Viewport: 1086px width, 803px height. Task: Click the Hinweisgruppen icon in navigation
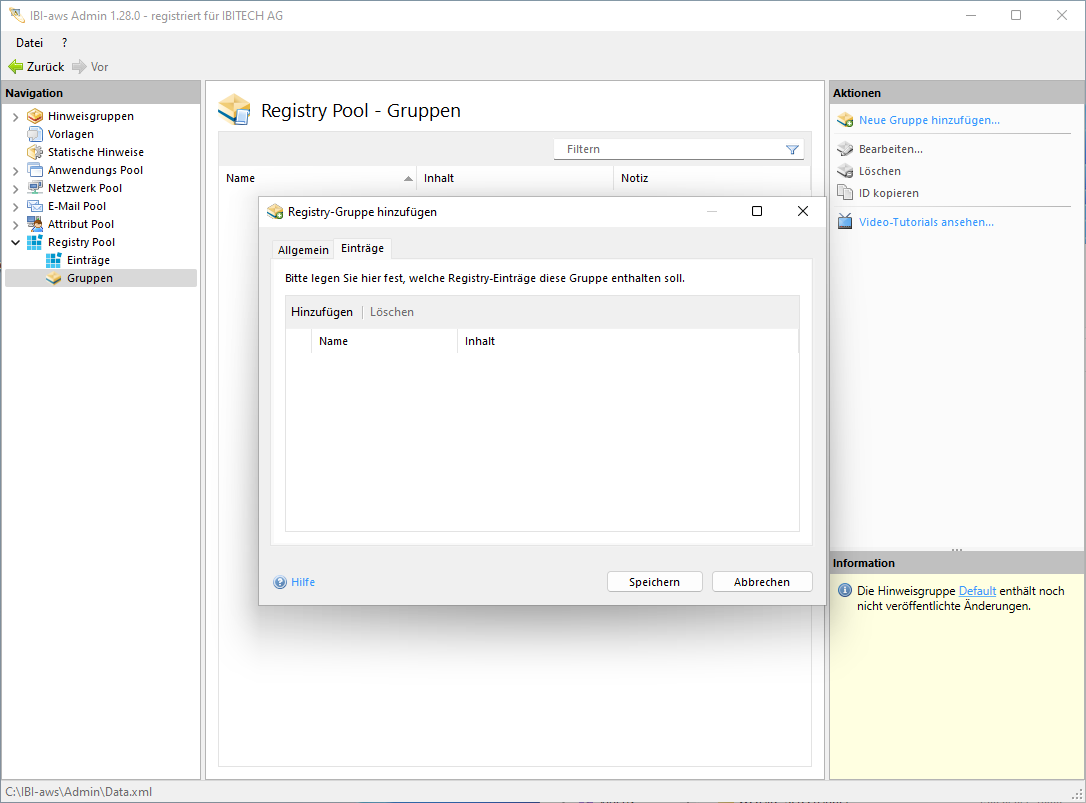tap(35, 116)
